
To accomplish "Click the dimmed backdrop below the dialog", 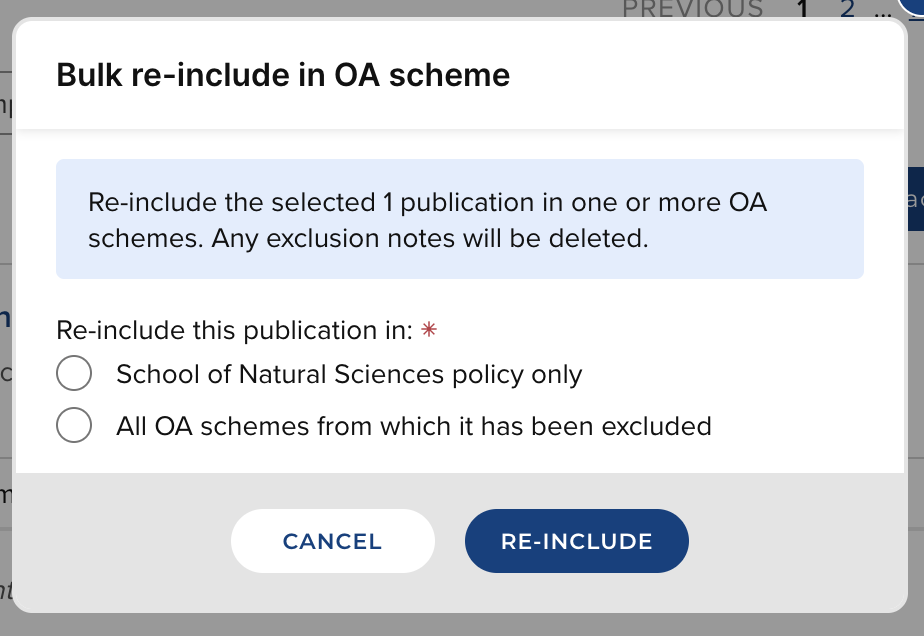I will (460, 625).
